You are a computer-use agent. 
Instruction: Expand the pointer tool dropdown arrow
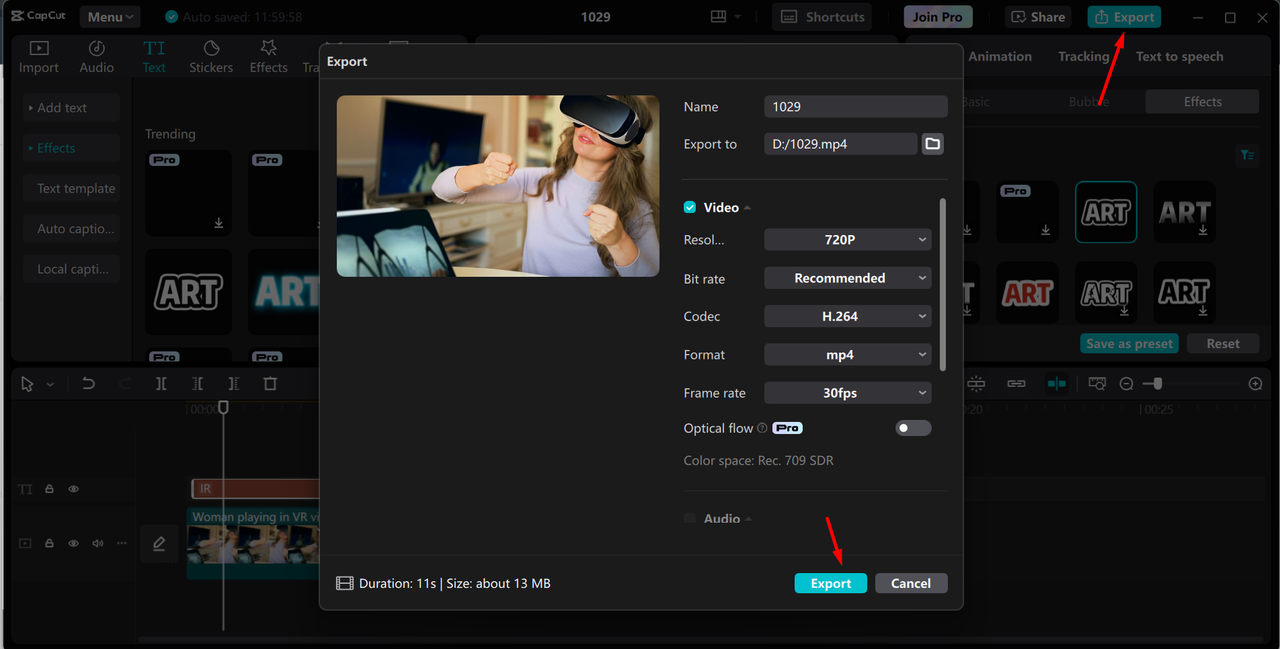(50, 385)
